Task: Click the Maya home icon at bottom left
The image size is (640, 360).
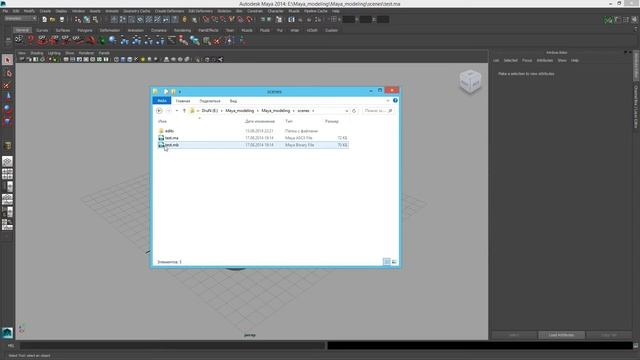Action: pyautogui.click(x=7, y=333)
